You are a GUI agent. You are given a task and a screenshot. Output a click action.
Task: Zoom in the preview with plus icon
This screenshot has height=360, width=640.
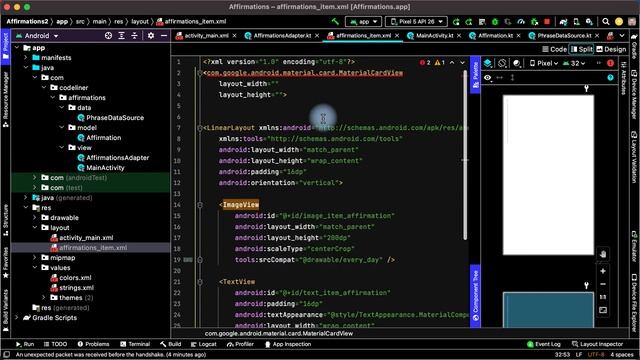(x=603, y=271)
